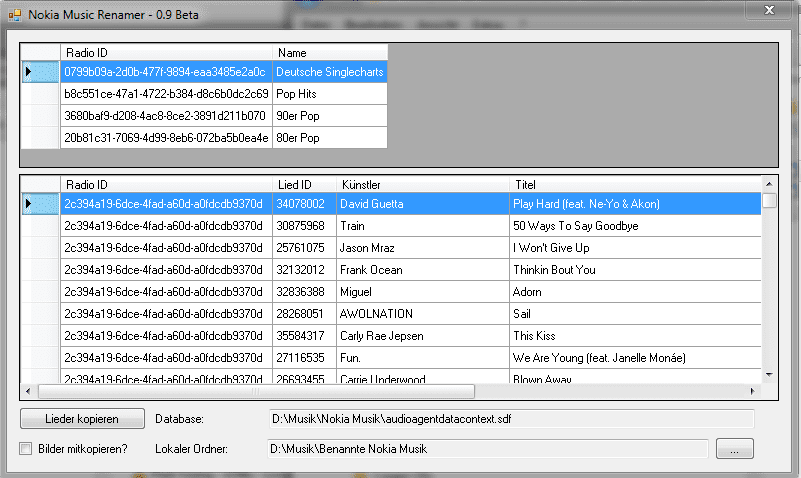Click the vertical scrollbar thumb of the song list
Image resolution: width=801 pixels, height=478 pixels.
point(769,200)
